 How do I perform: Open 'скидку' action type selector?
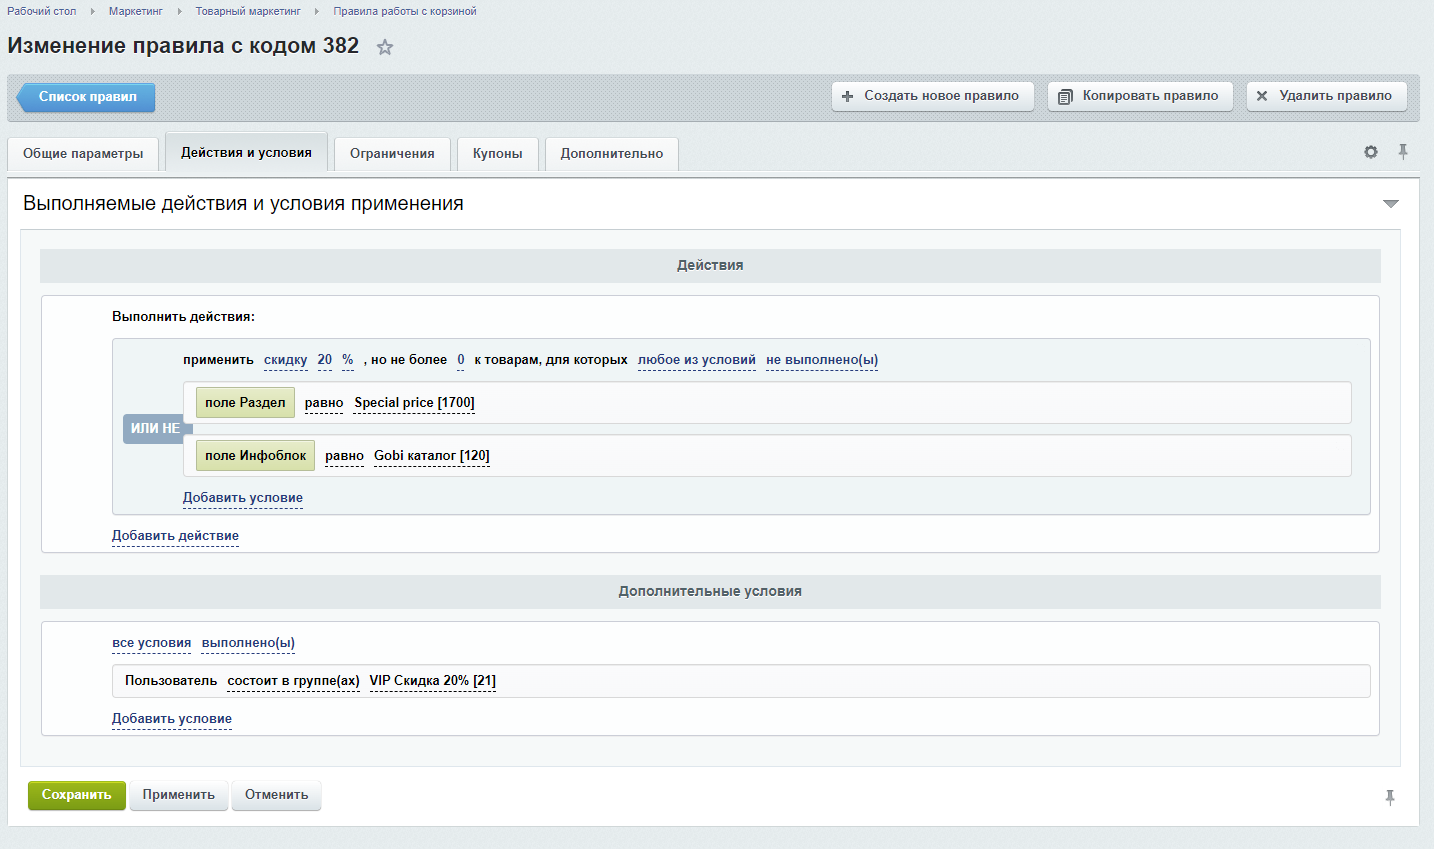(285, 360)
